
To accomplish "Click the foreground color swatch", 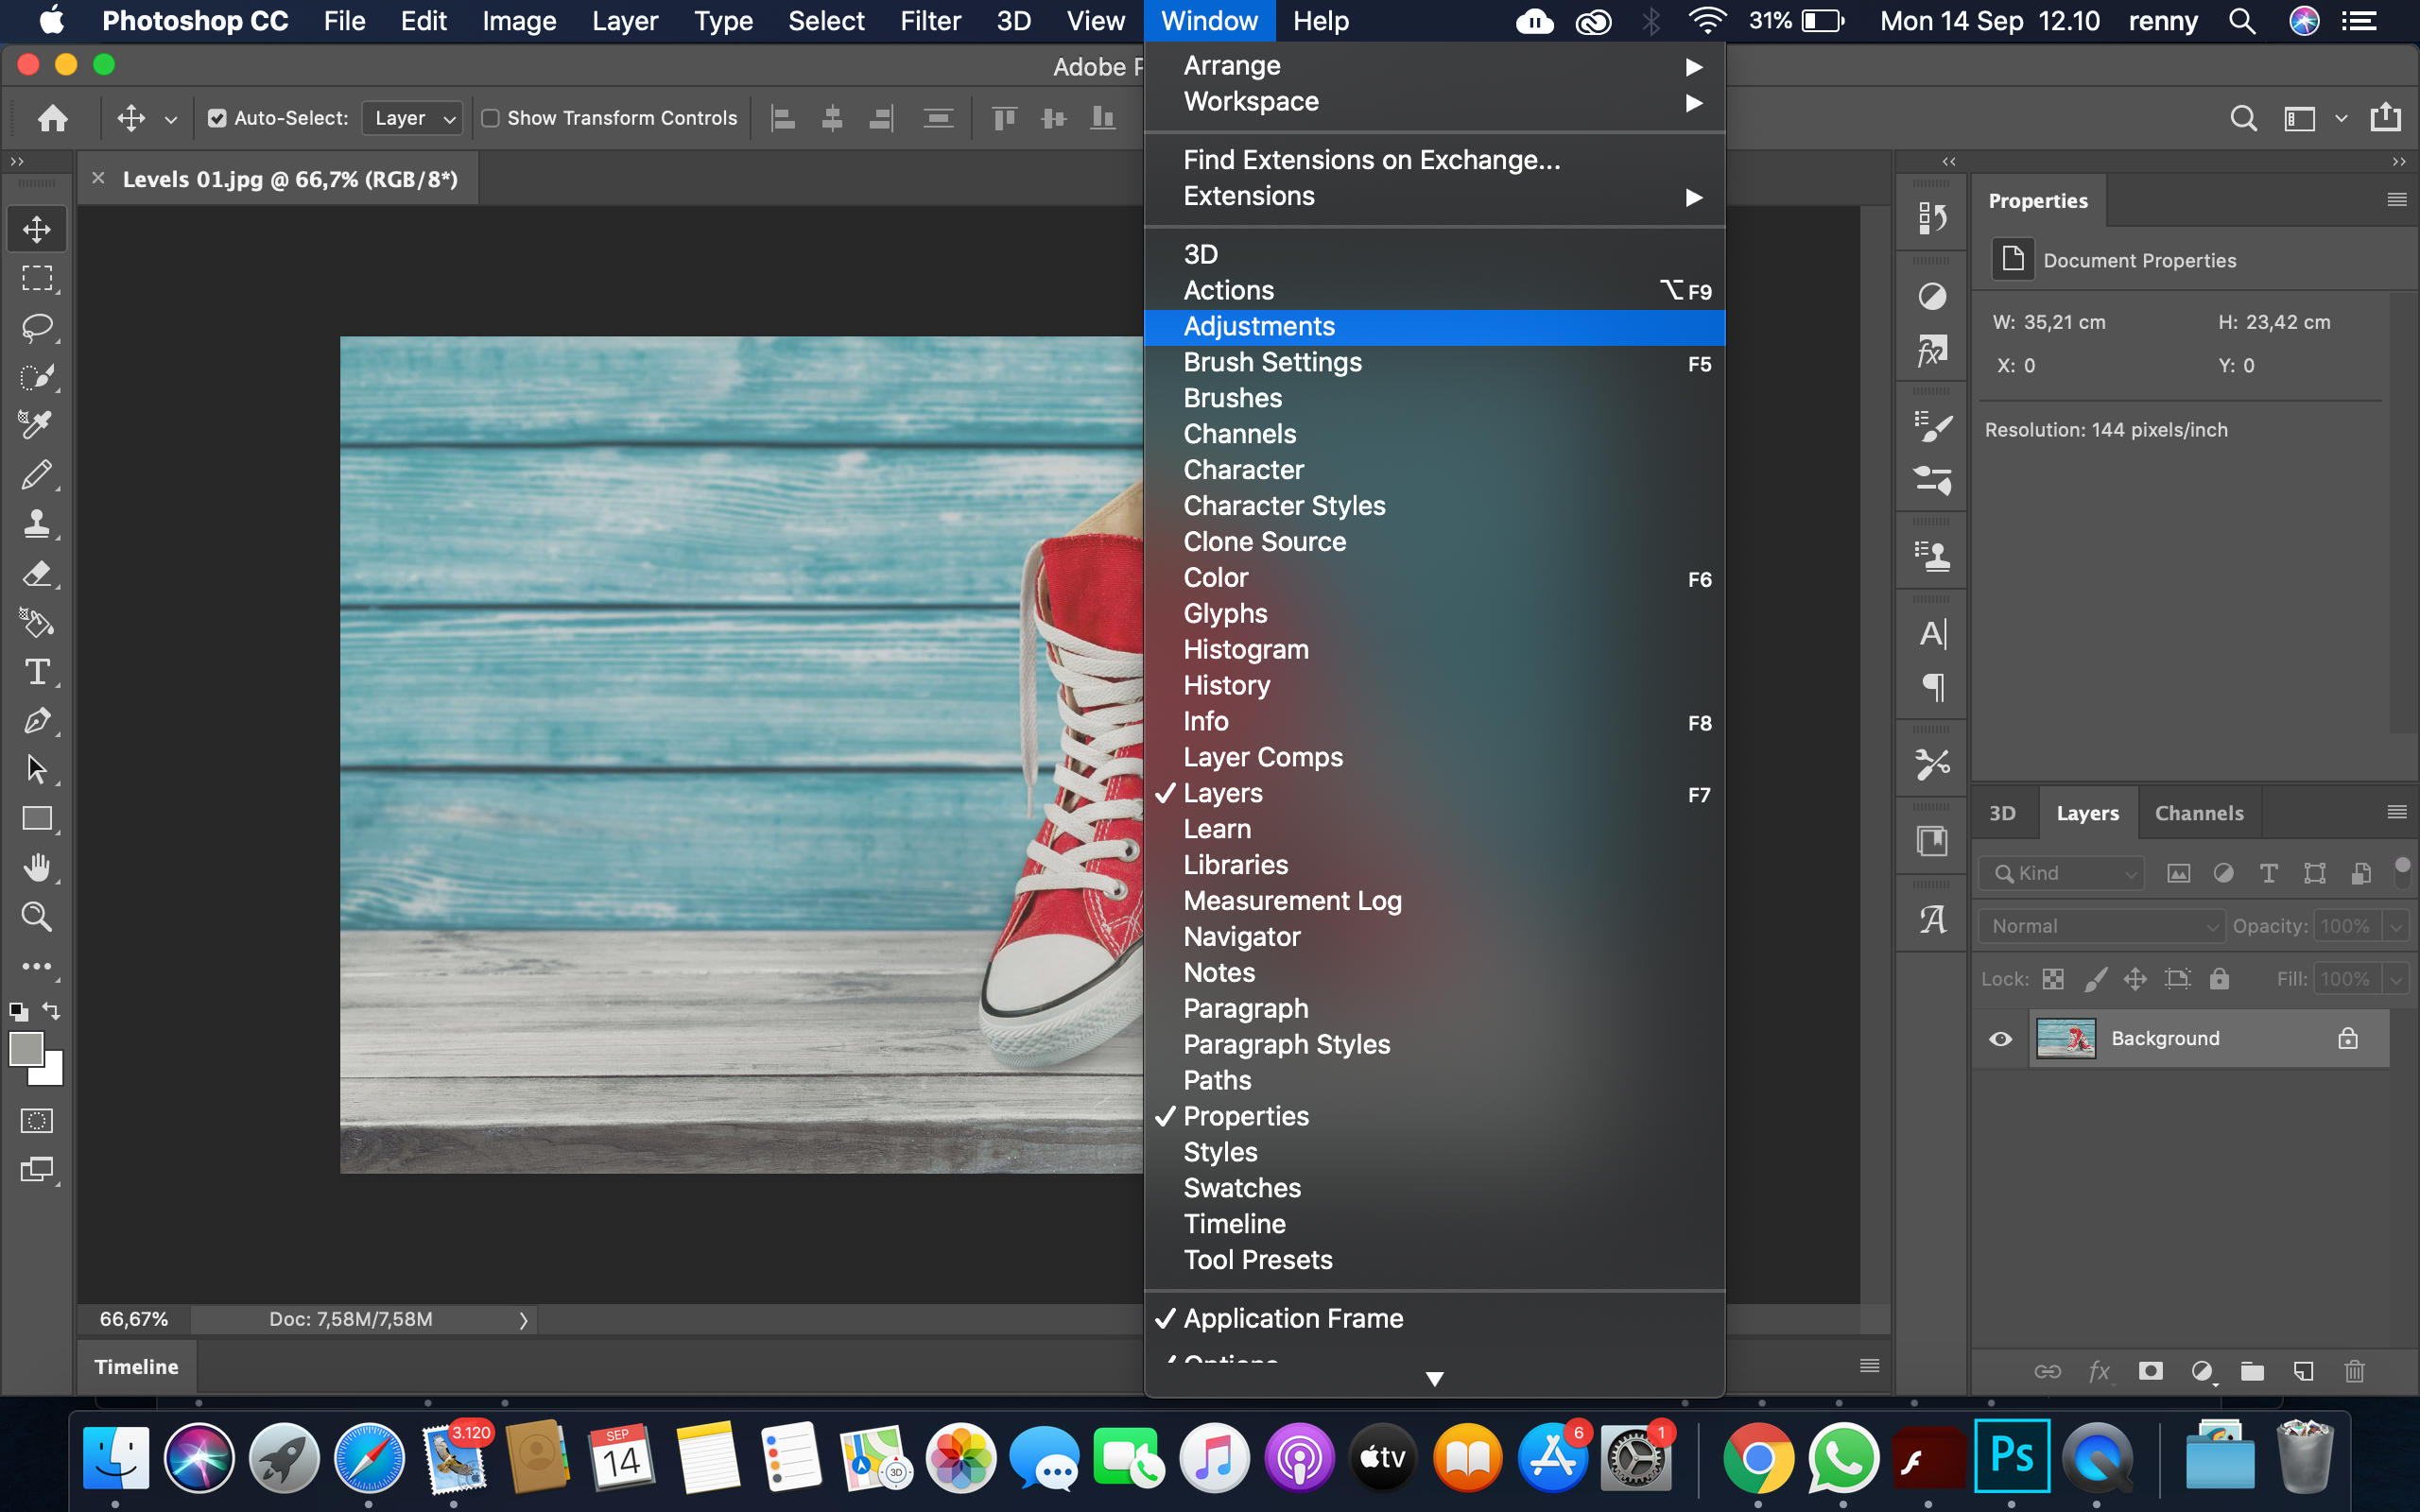I will (25, 1048).
